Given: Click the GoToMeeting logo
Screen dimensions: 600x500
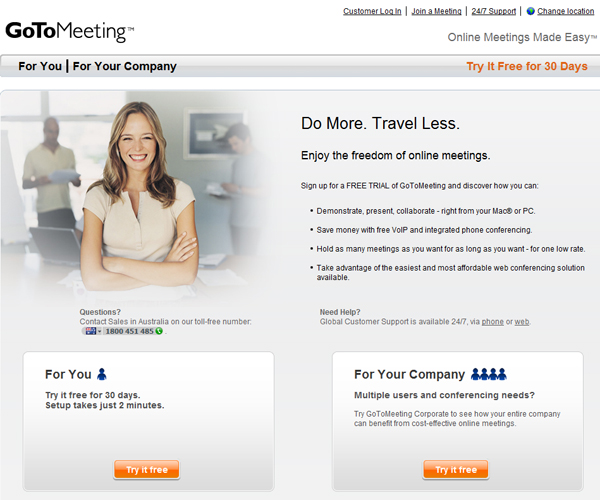Looking at the screenshot, I should pos(70,31).
